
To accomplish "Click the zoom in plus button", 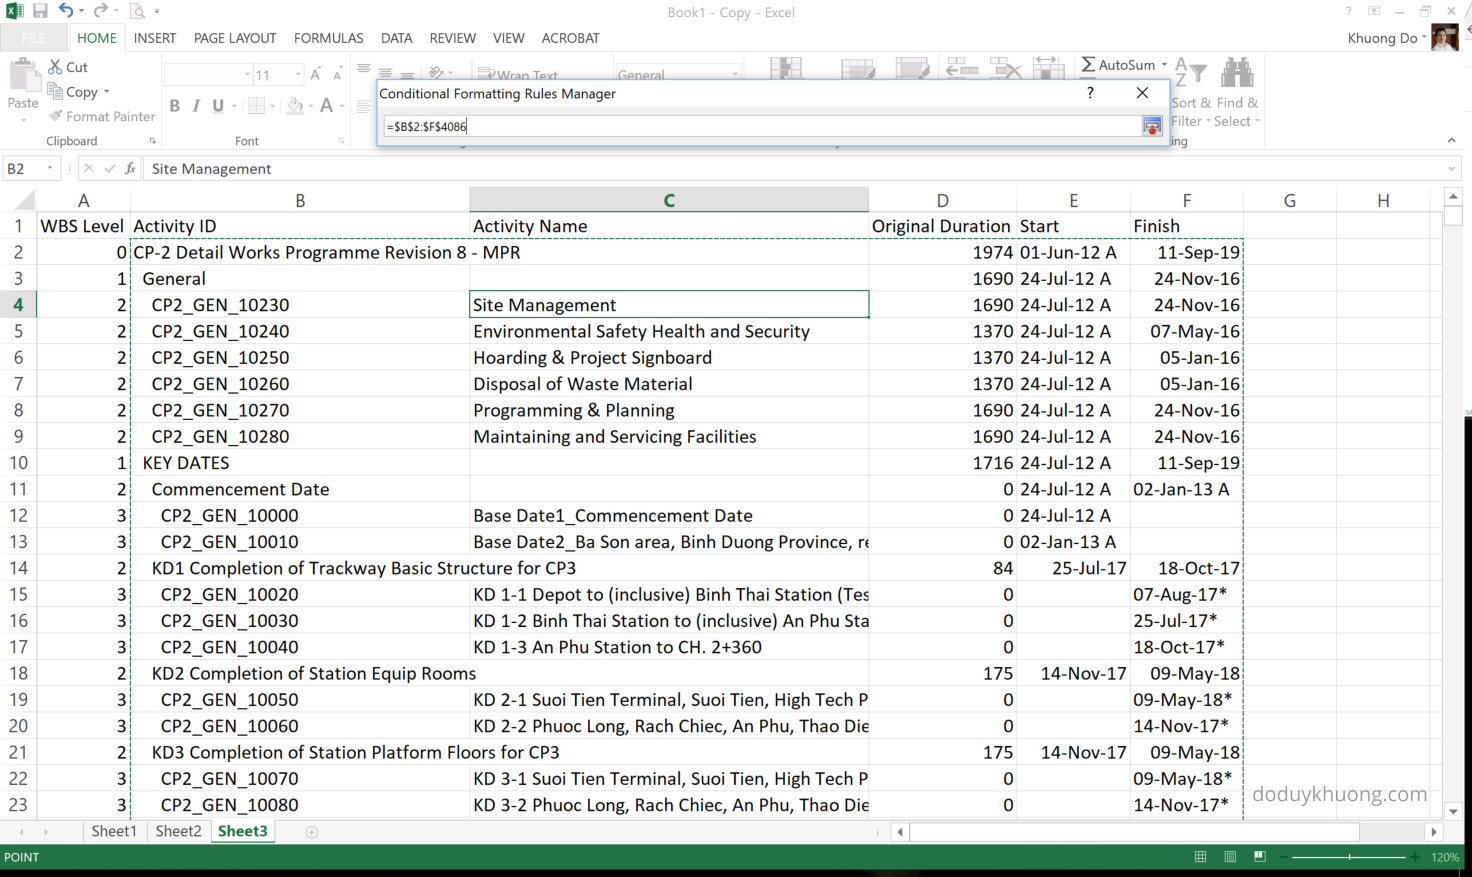I will (1416, 857).
